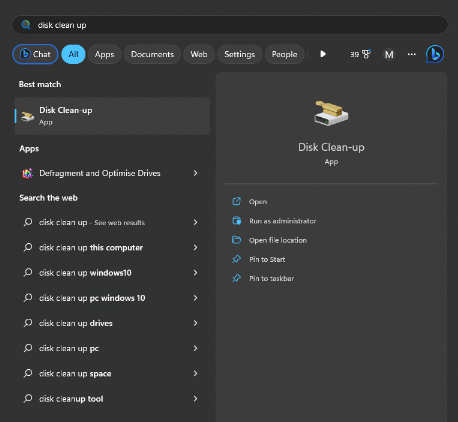Click the search box containing 'disk clean up'
Screen dimensions: 458x422
tap(230, 25)
